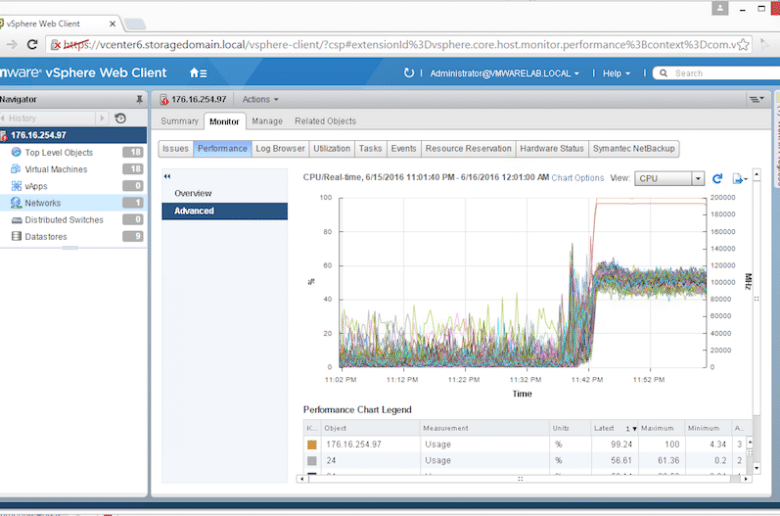Click the Networks count badge 1
Viewport: 780px width, 516px height.
pos(133,203)
